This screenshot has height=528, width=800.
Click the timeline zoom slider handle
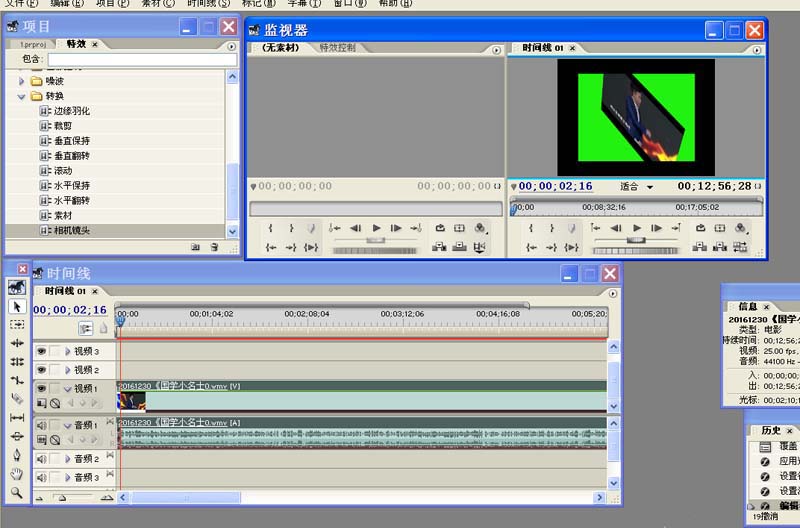pyautogui.click(x=62, y=498)
